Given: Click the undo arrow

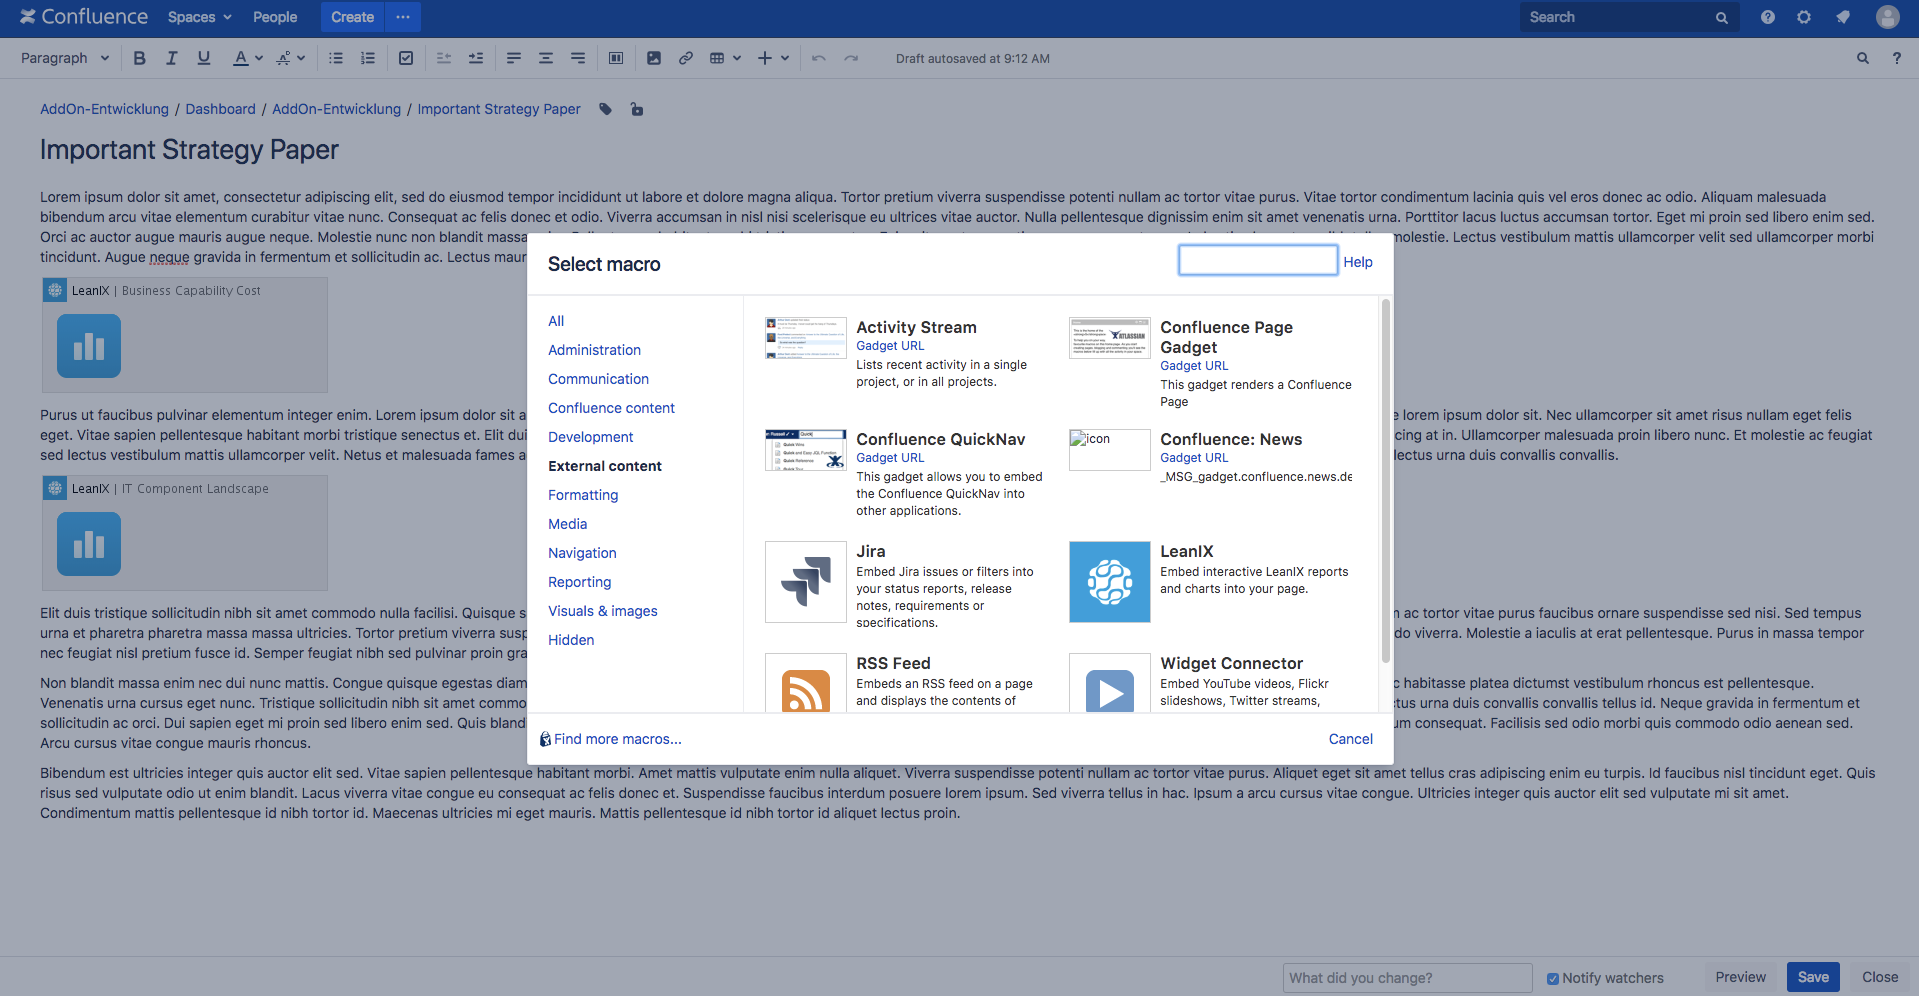Looking at the screenshot, I should (x=819, y=58).
